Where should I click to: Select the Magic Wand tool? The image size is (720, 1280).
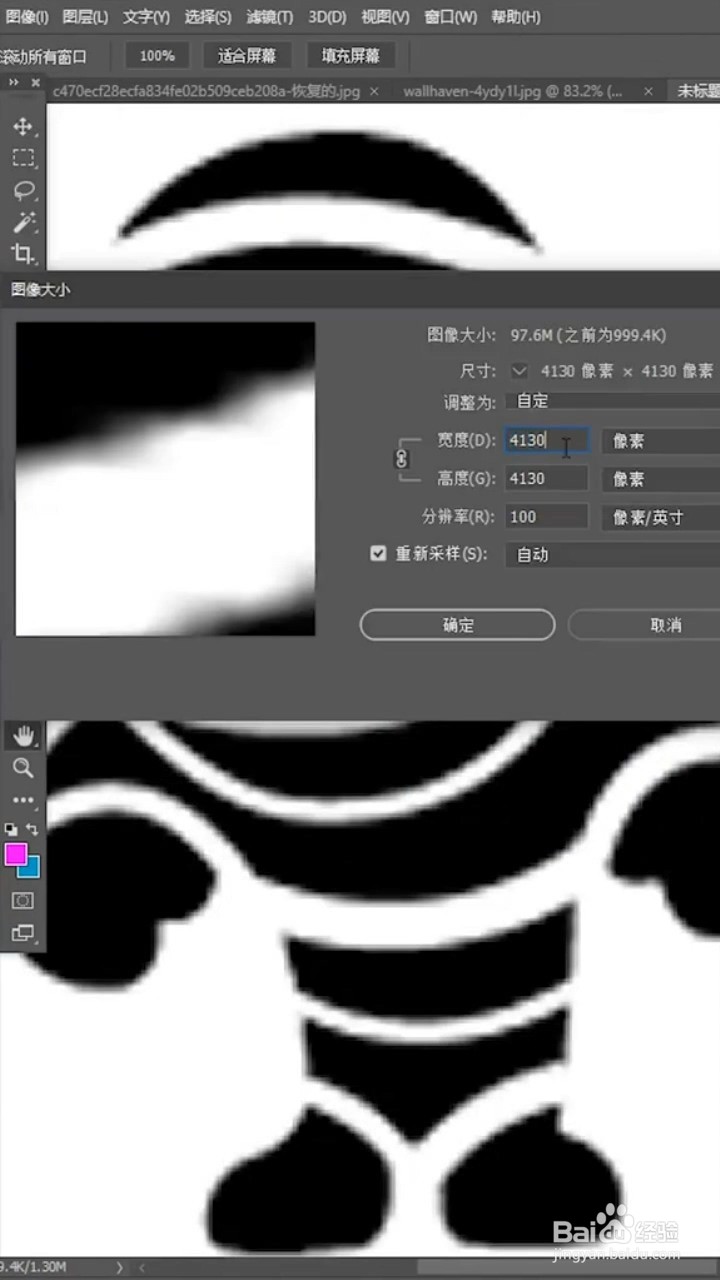pos(23,222)
